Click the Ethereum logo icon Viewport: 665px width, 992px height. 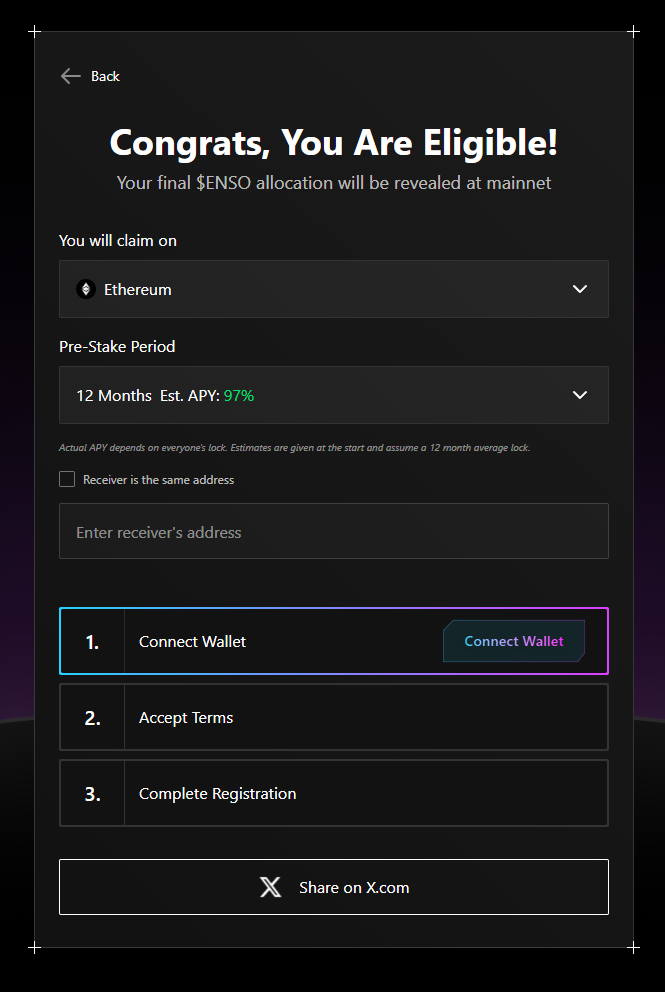click(x=86, y=289)
